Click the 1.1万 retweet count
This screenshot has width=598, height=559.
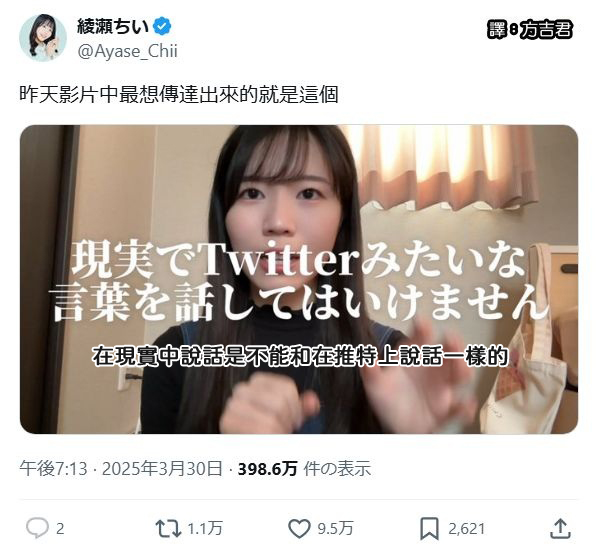205,528
